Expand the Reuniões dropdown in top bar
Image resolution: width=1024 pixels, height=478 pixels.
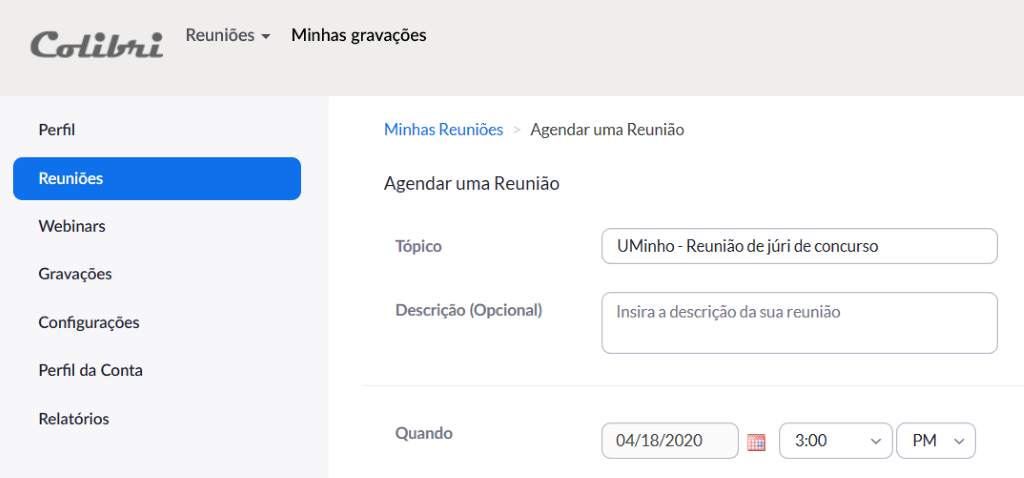[x=228, y=36]
